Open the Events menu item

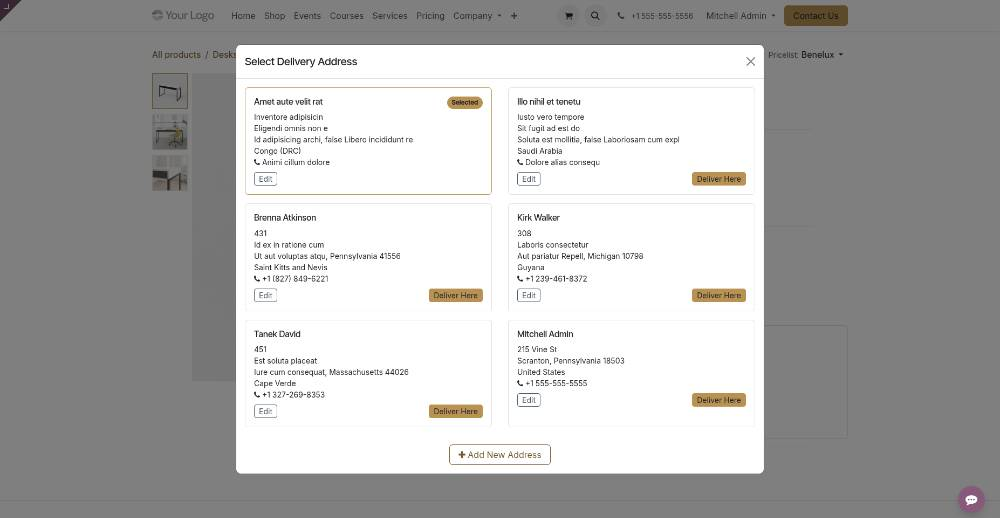[307, 16]
